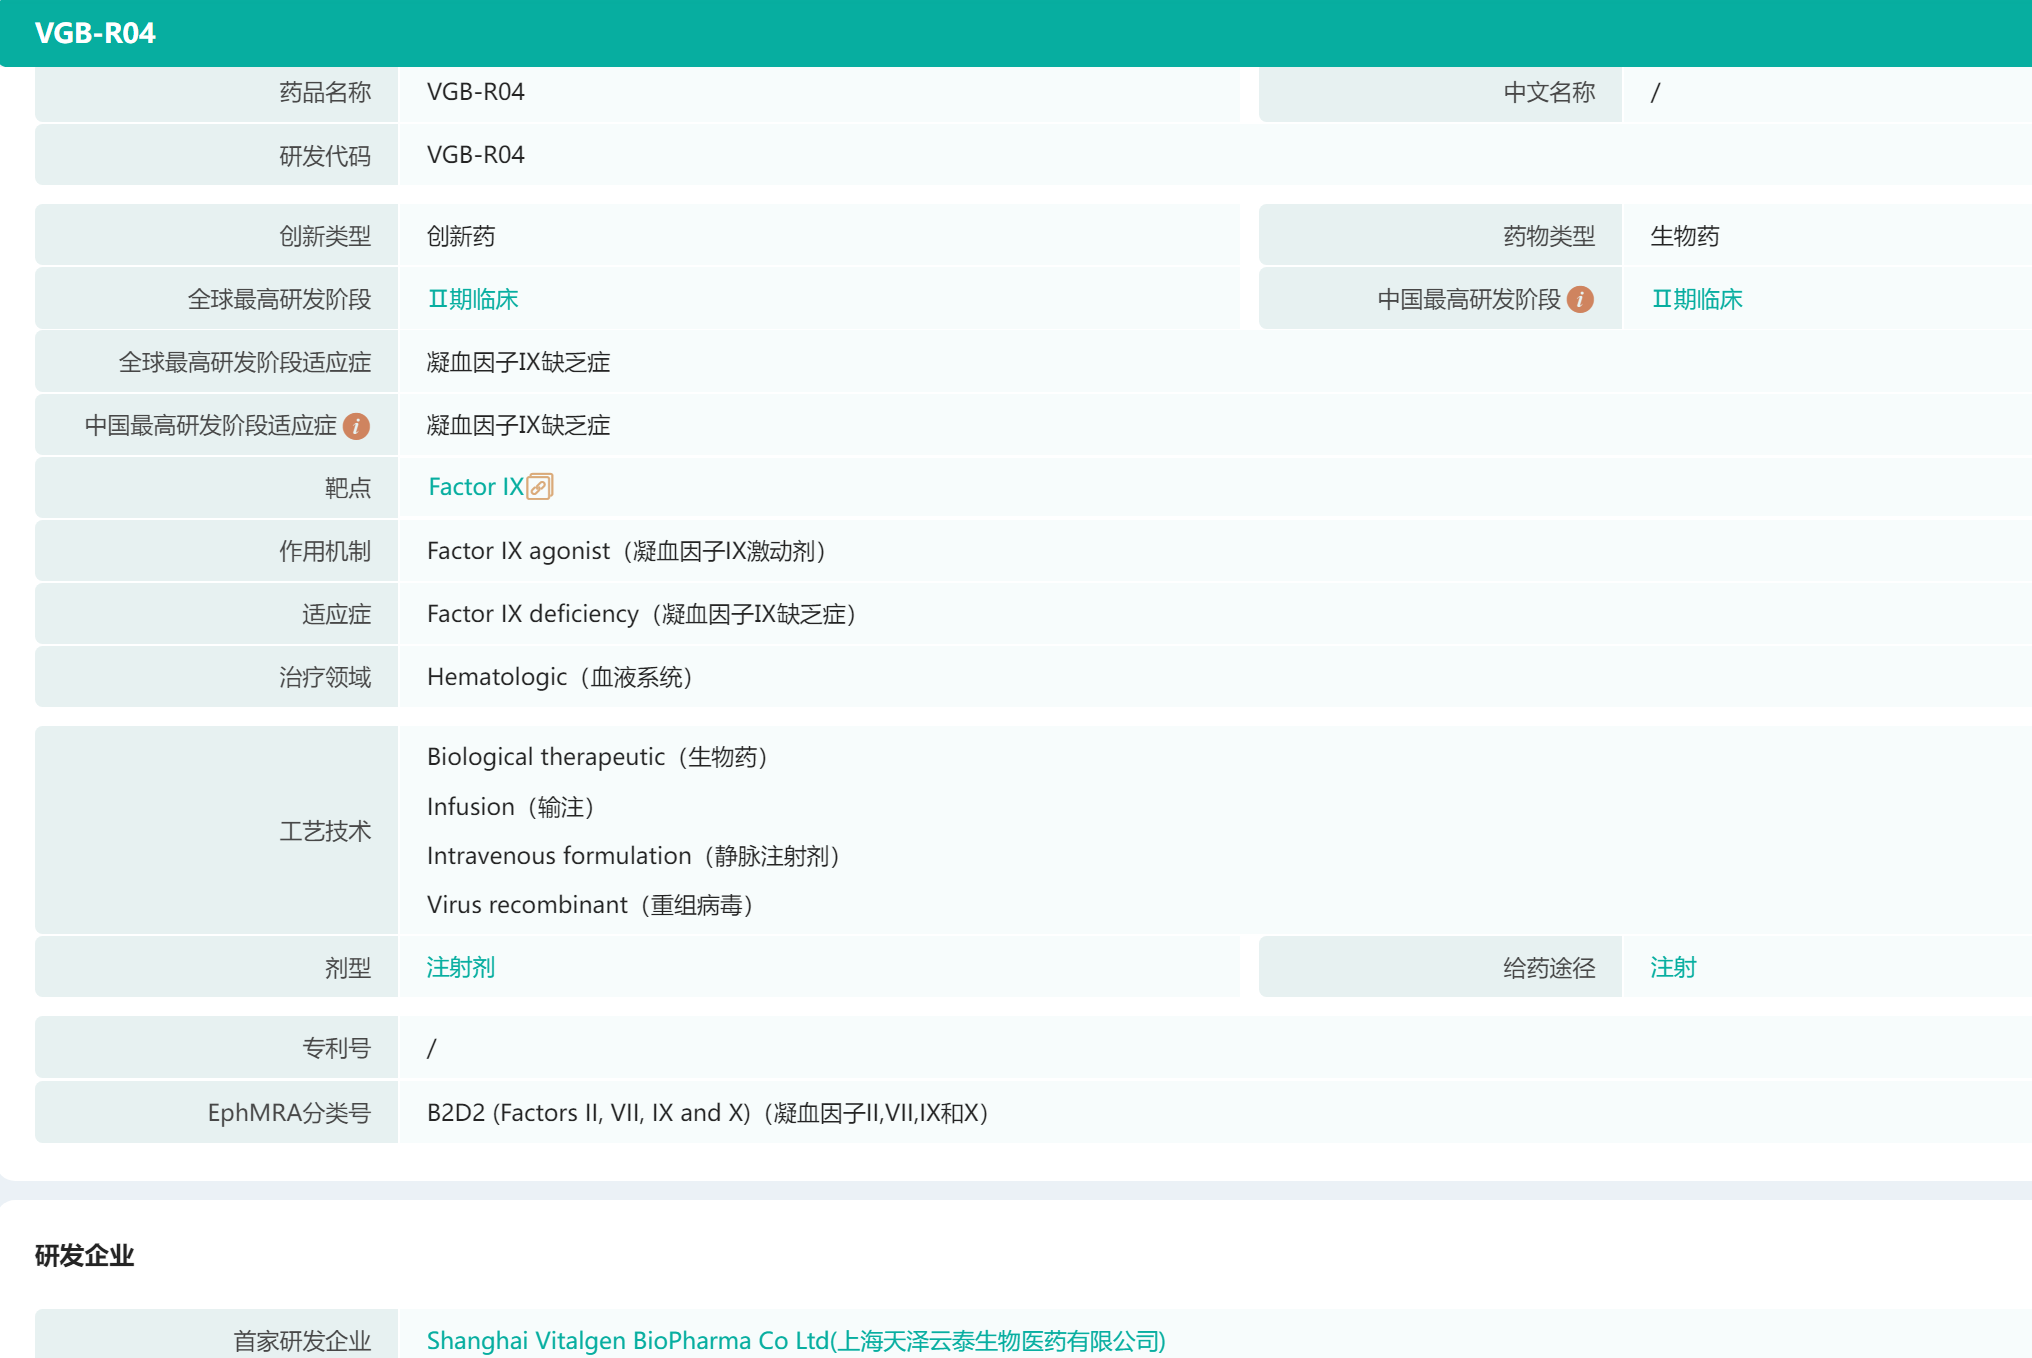Click the Intravenous formulation technology entry
The image size is (2032, 1358).
pos(634,856)
